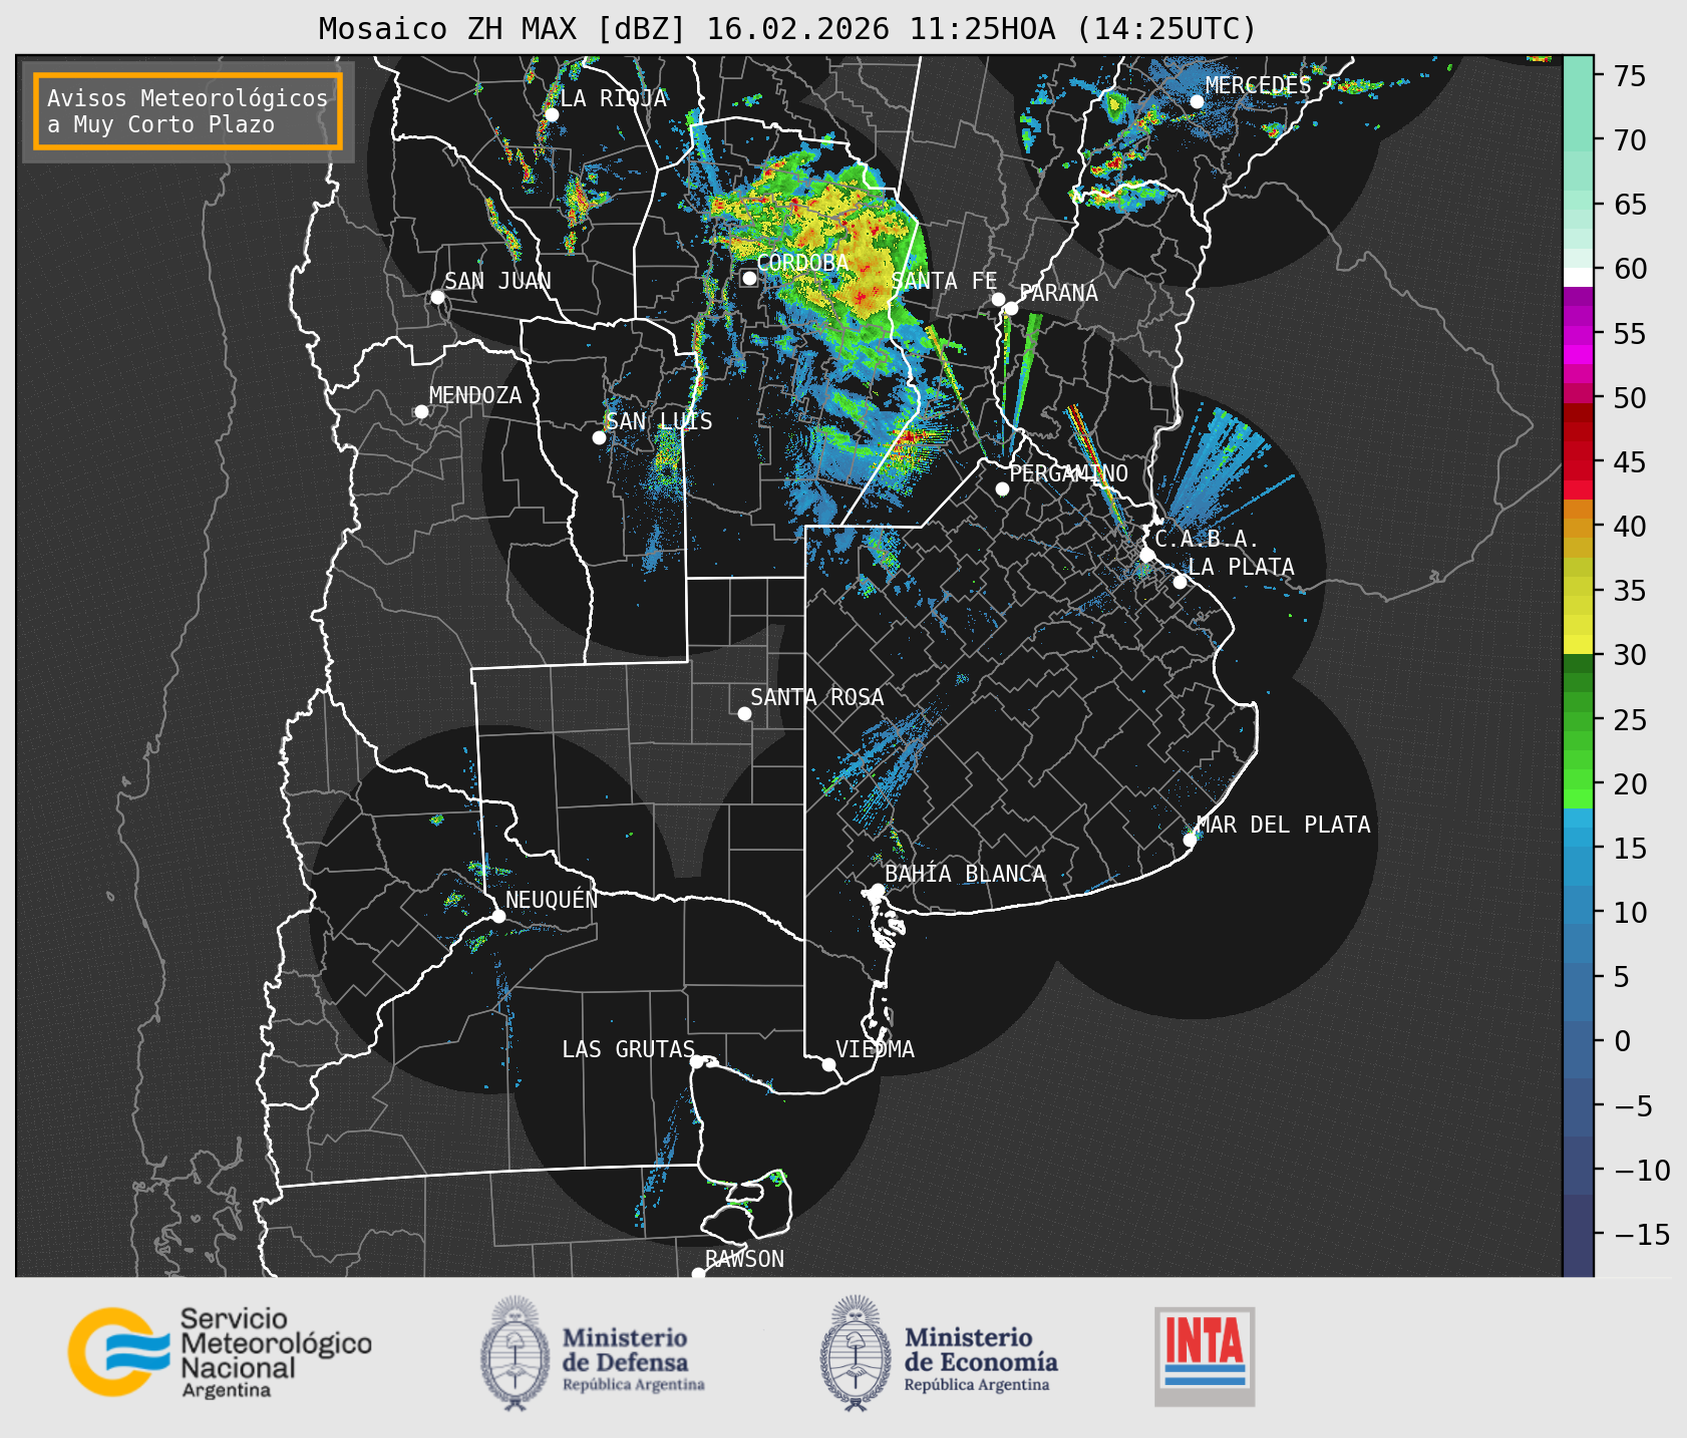Pick the magenta 55 dBZ color band
Screen dimensions: 1687x1438
click(x=1577, y=335)
